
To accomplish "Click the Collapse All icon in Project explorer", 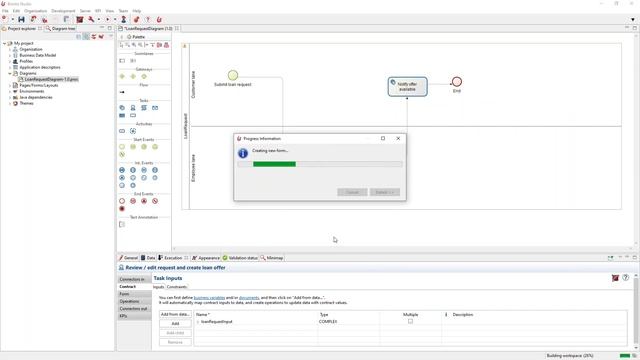I will pyautogui.click(x=79, y=37).
